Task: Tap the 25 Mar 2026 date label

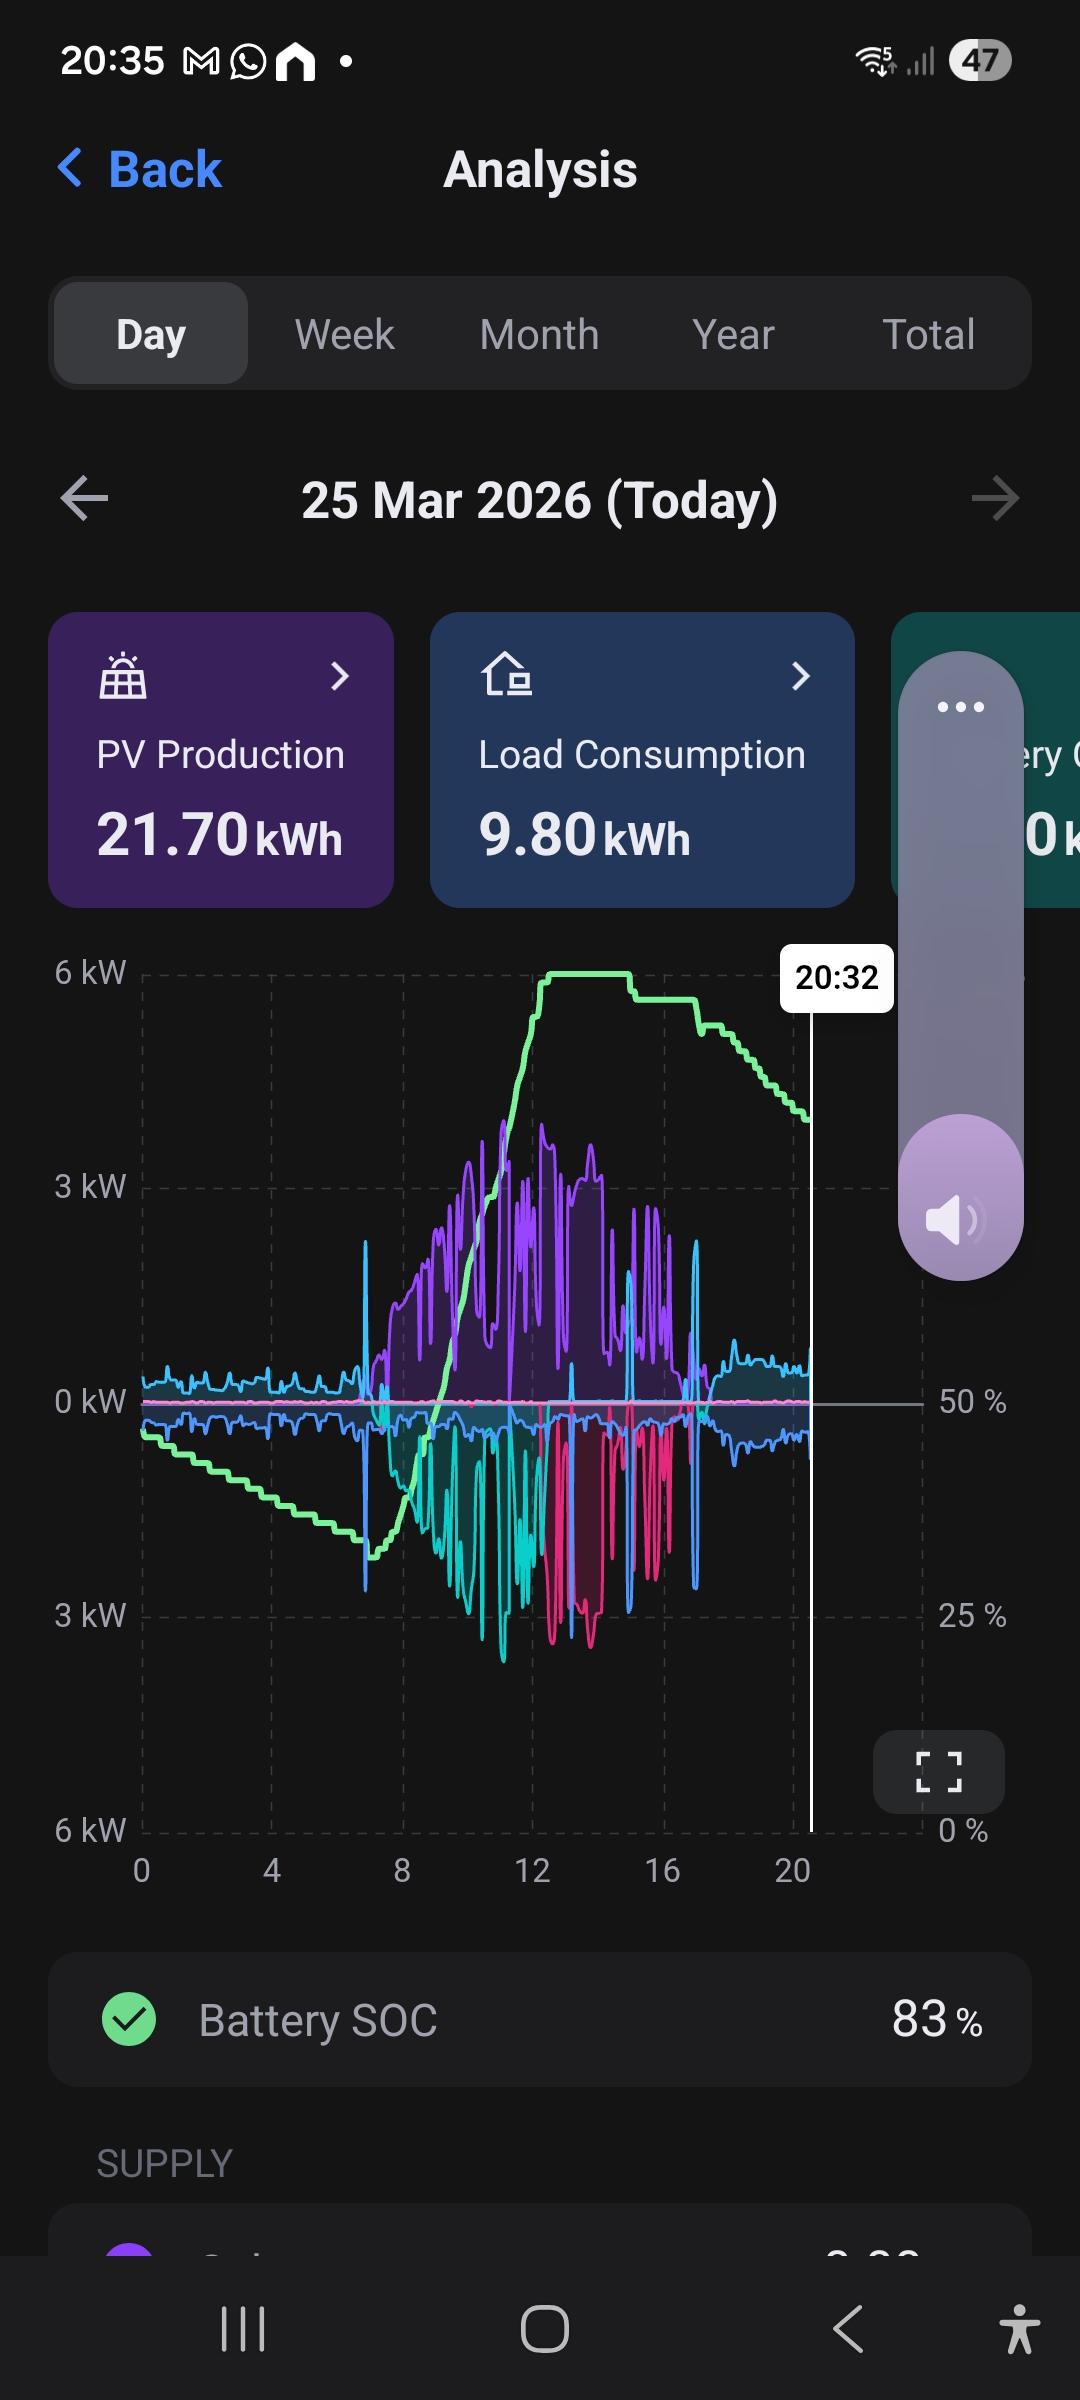Action: 539,500
